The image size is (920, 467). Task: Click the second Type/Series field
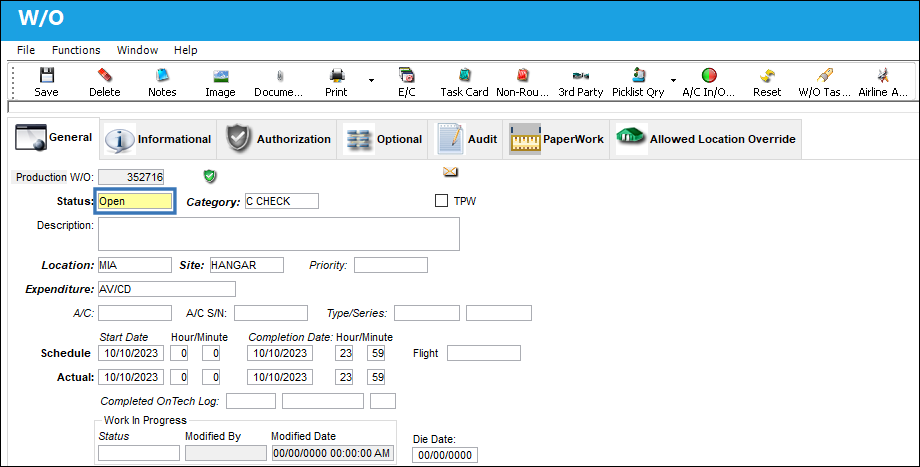coord(499,313)
